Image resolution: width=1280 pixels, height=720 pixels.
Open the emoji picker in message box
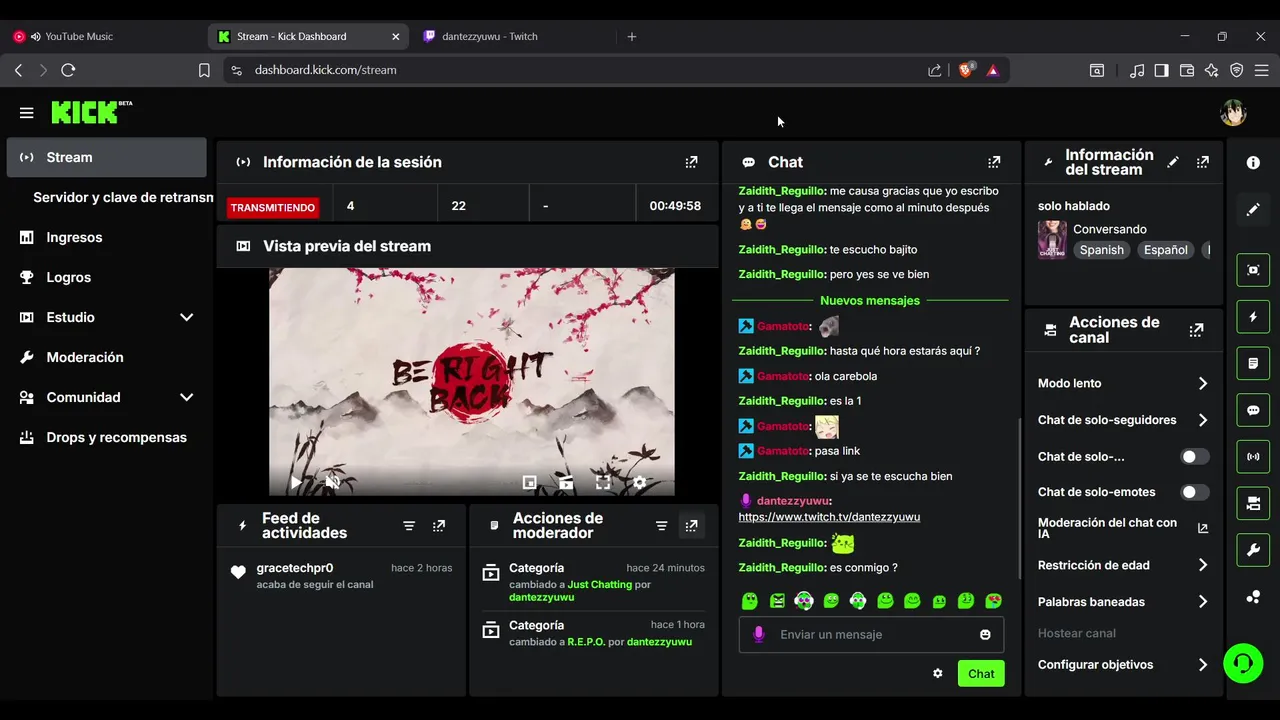tap(985, 635)
